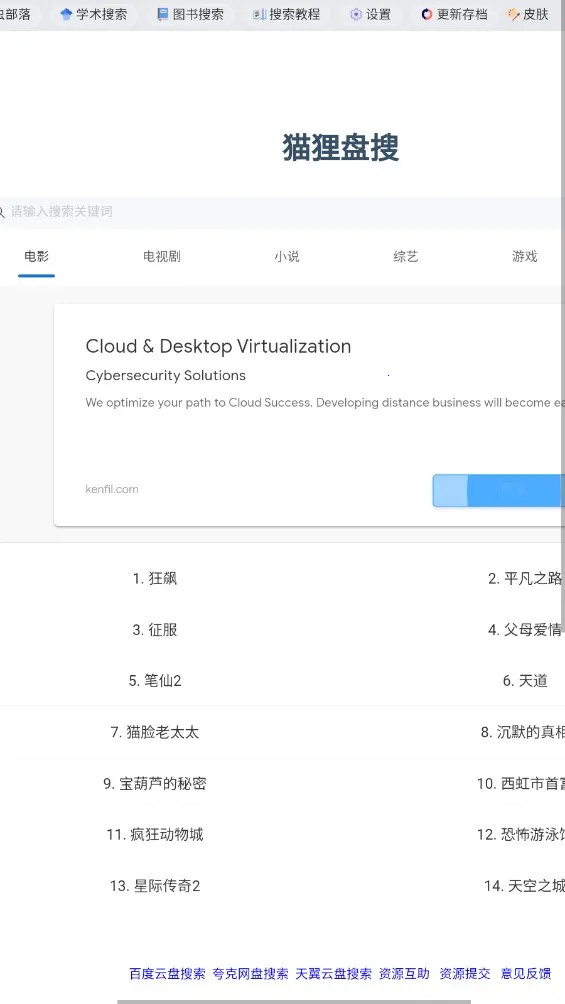Select hot search 10. 西虹市首富
This screenshot has height=1004, width=565.
point(521,783)
